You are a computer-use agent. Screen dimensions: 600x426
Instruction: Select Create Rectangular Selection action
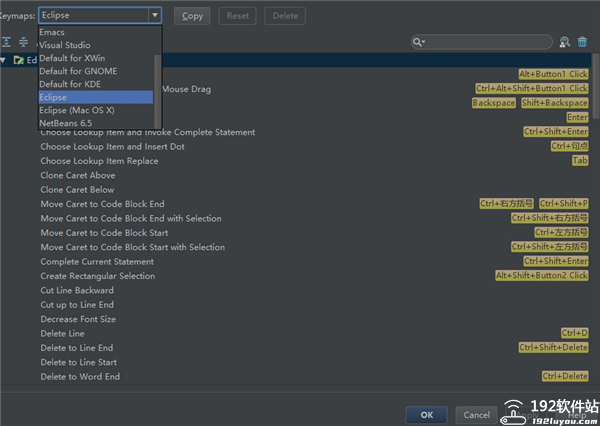point(98,276)
